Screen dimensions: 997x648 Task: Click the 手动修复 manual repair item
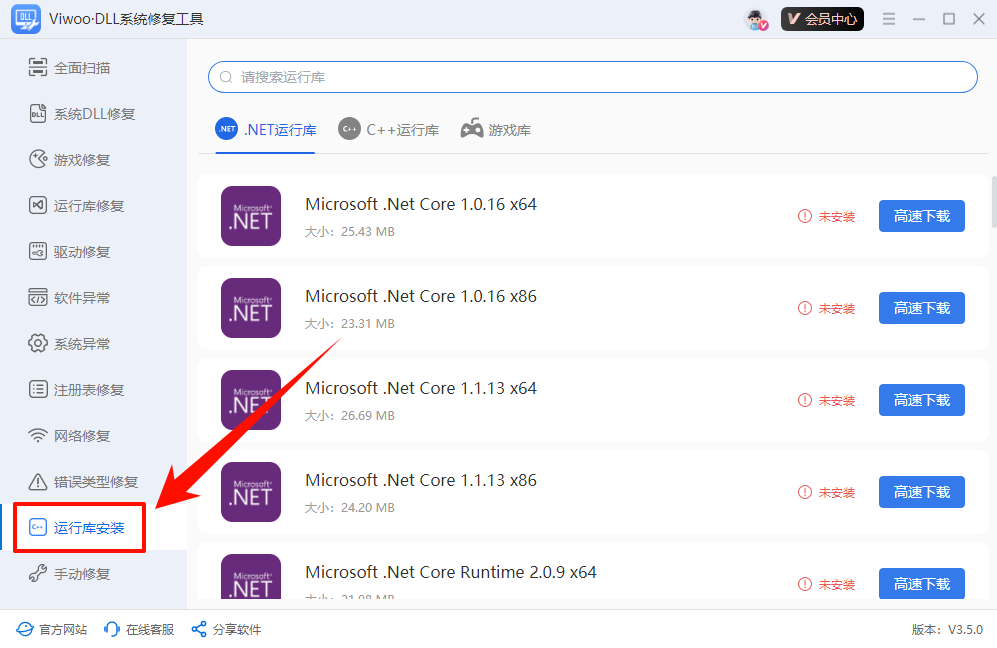[x=81, y=574]
